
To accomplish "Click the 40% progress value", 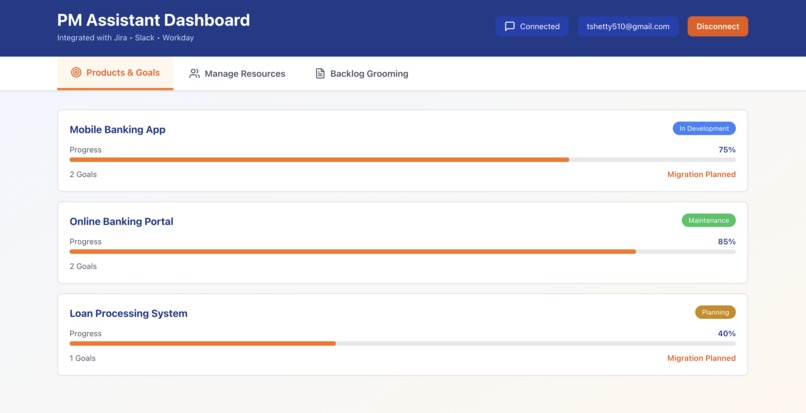I will [727, 333].
